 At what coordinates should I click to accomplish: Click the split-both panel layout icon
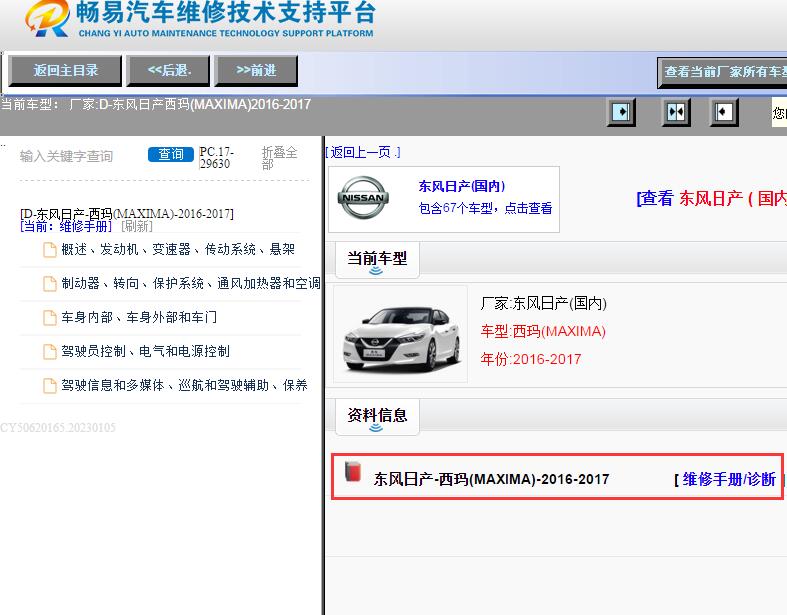pos(676,111)
